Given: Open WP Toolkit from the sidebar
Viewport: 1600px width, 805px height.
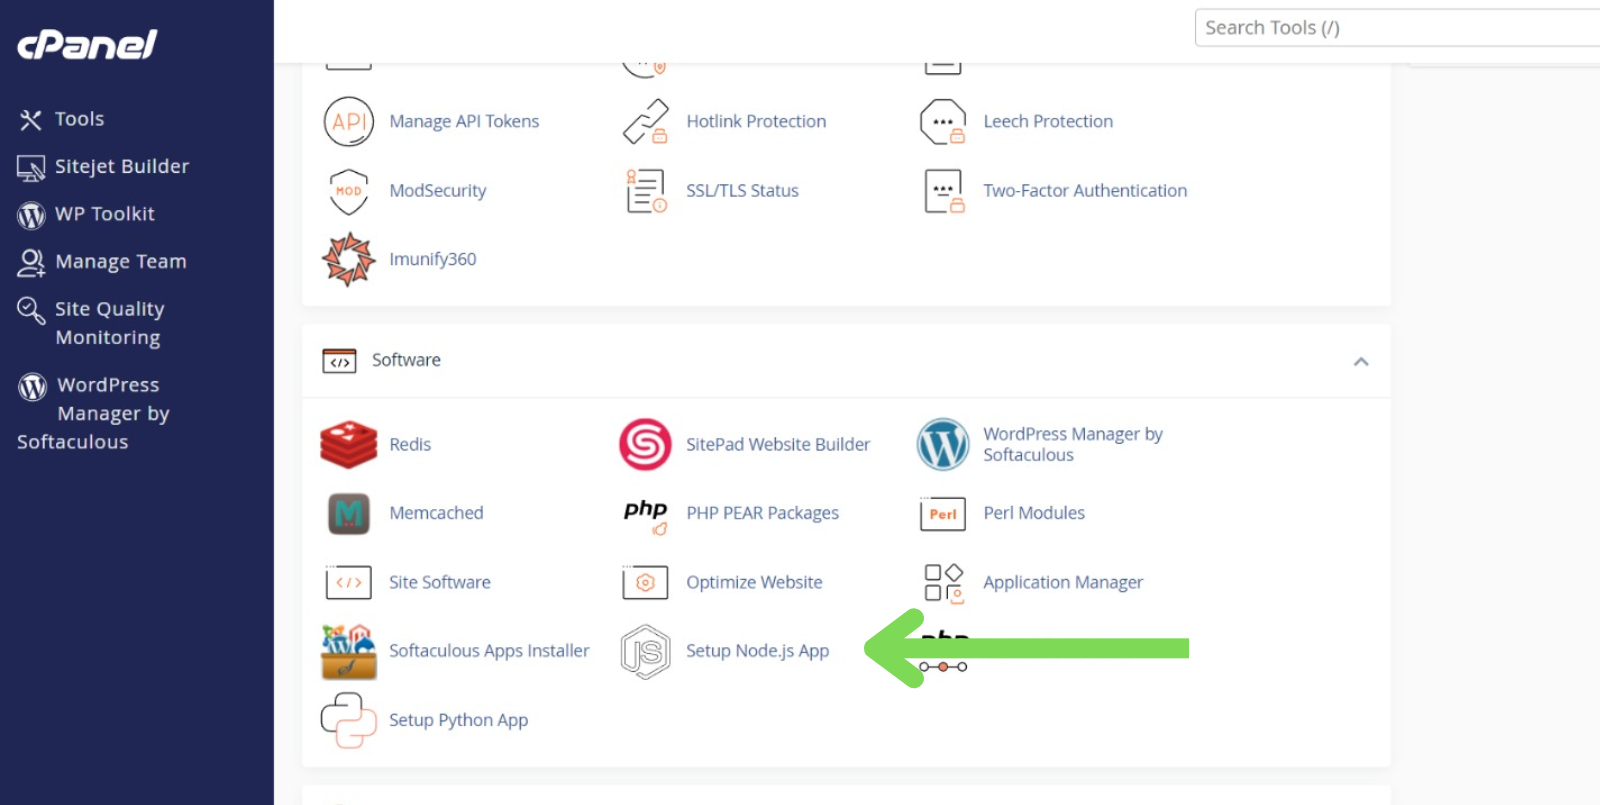Looking at the screenshot, I should 104,214.
